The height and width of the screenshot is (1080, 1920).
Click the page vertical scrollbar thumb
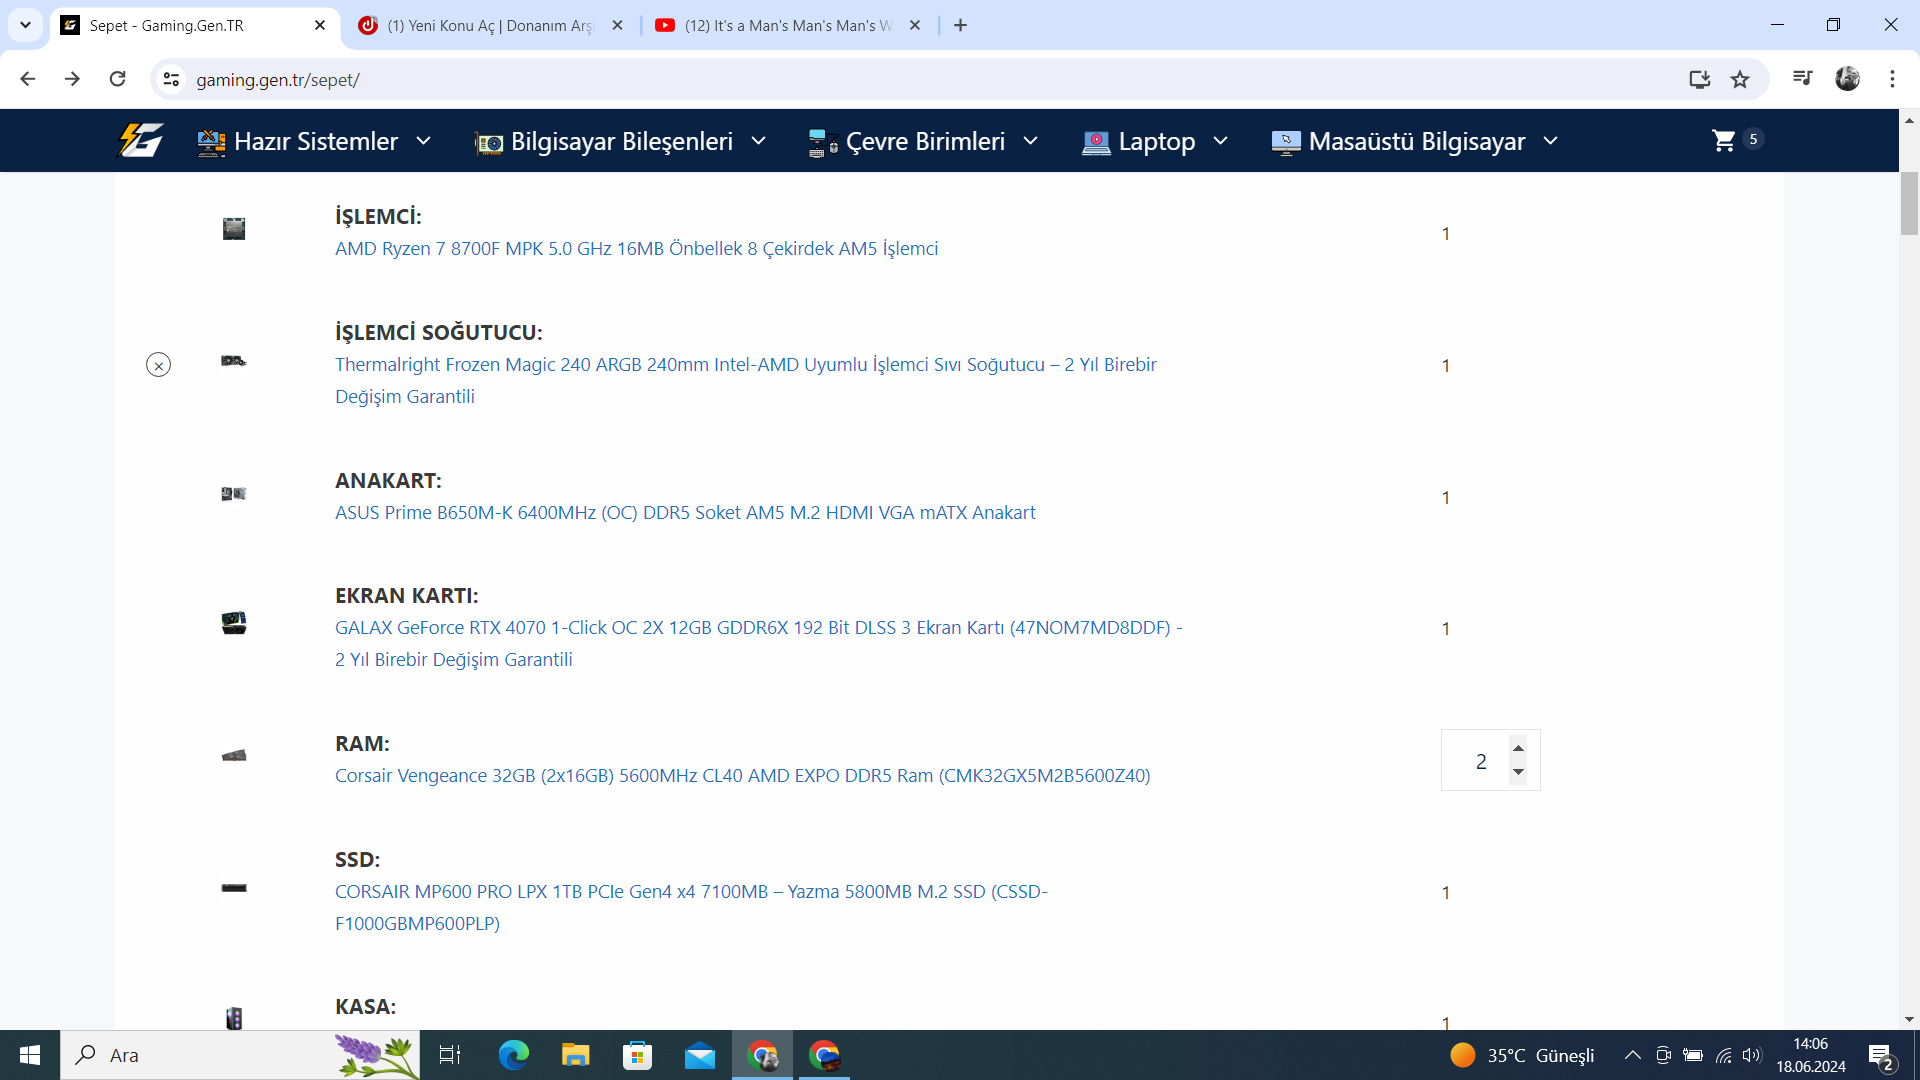tap(1909, 203)
